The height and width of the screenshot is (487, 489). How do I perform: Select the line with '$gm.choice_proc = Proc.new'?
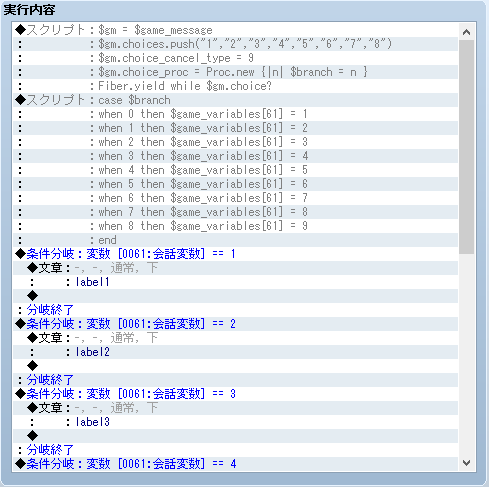pyautogui.click(x=236, y=72)
